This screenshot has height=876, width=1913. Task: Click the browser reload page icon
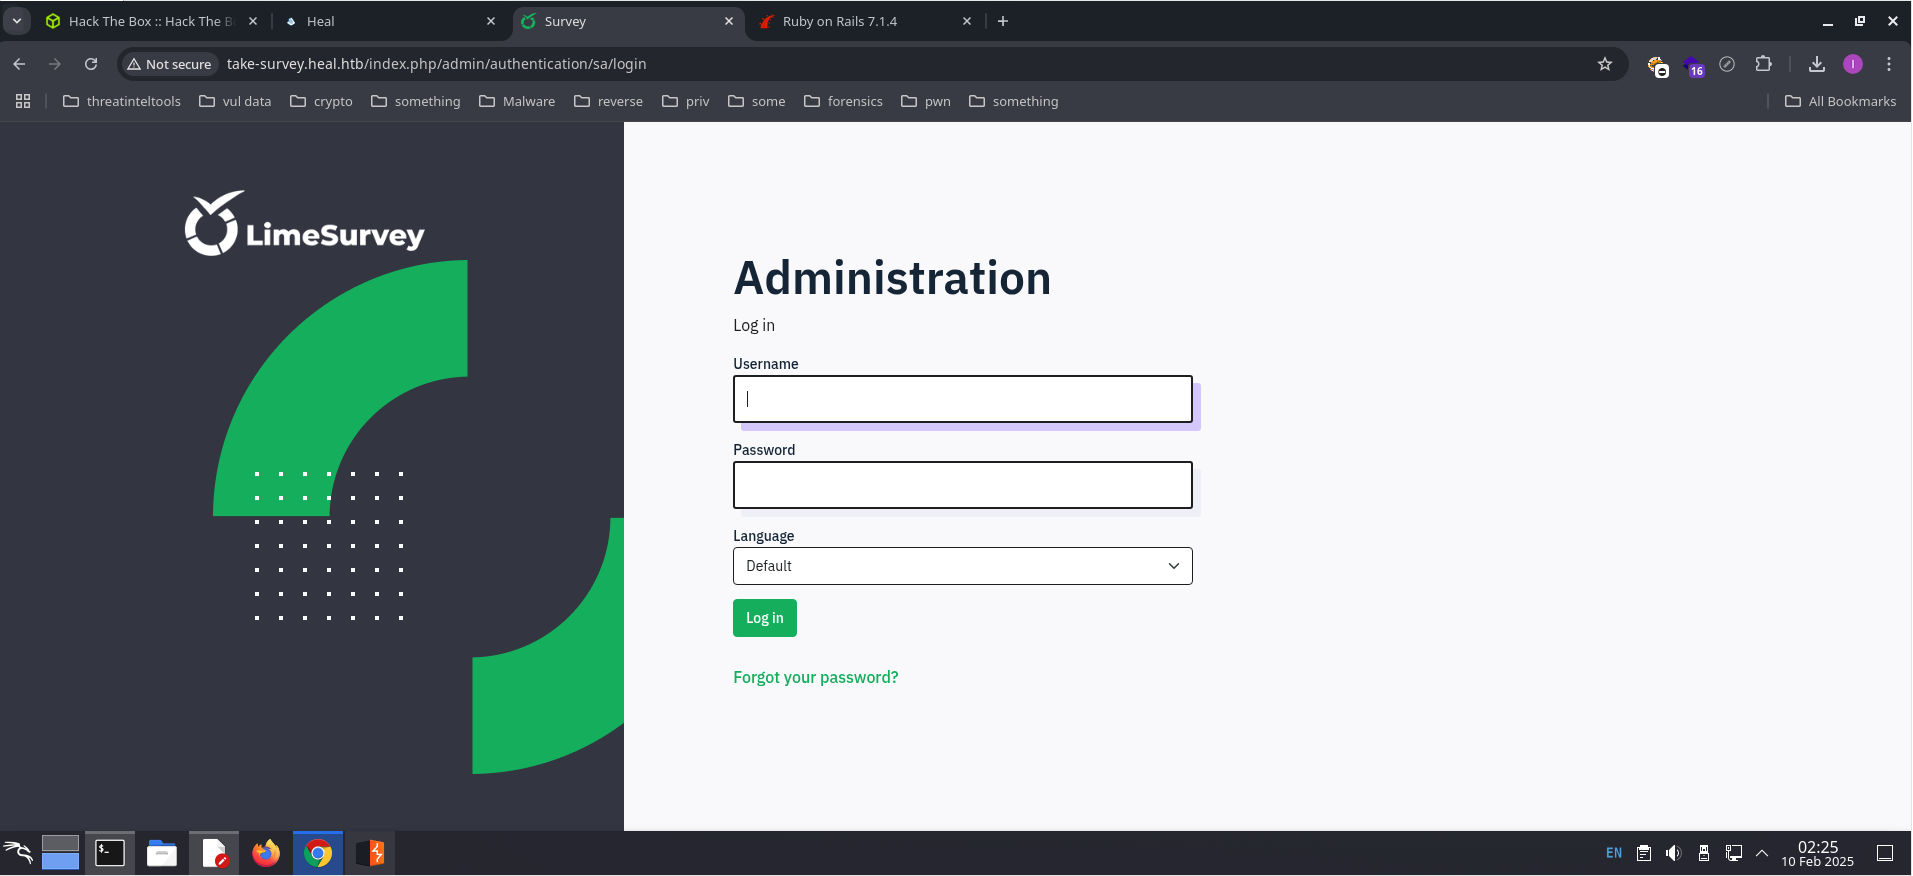pos(91,64)
